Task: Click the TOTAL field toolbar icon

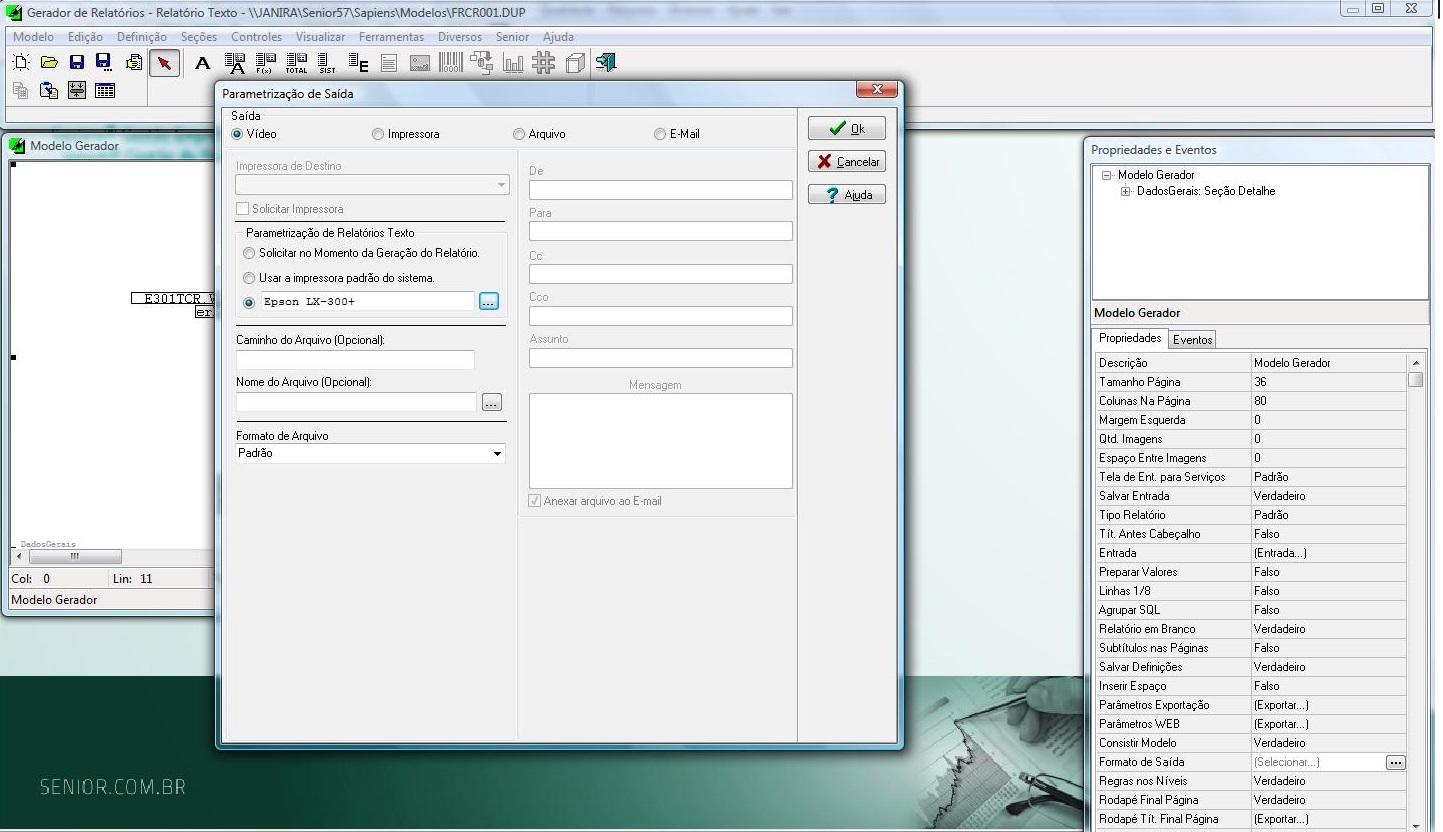Action: click(297, 64)
